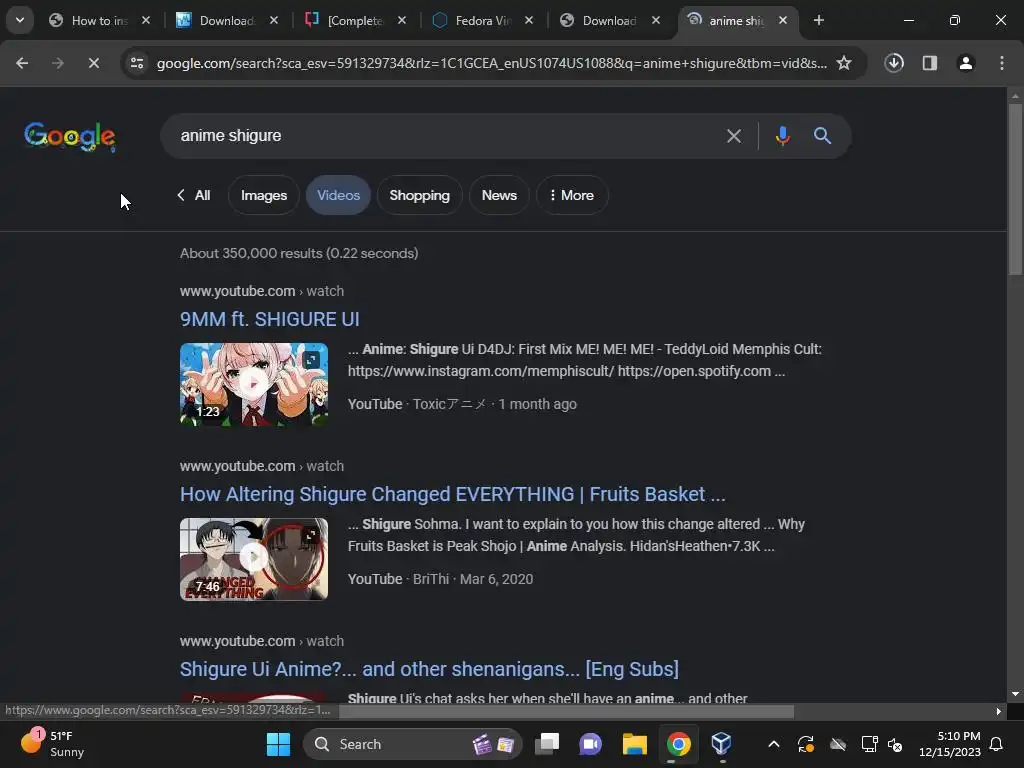Open Chrome three-dot menu

[x=1002, y=63]
